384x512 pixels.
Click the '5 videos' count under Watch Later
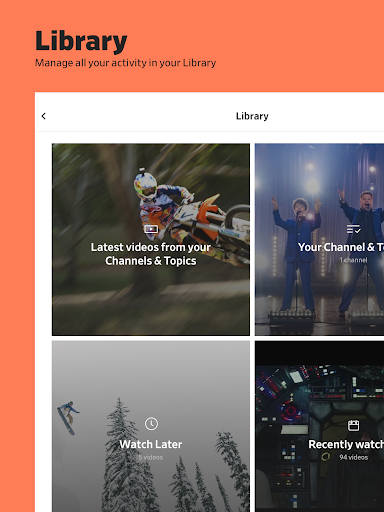[151, 457]
